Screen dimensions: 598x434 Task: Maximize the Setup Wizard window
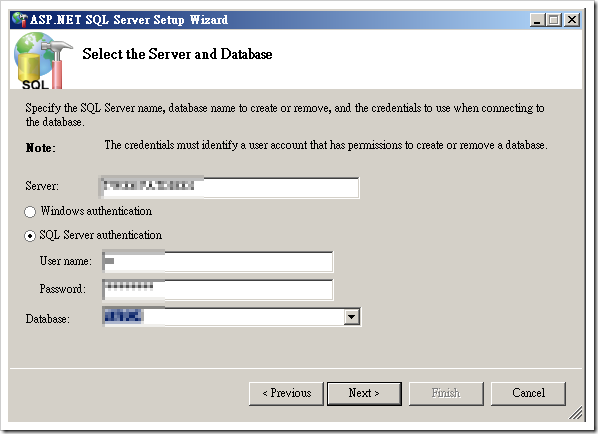pos(554,20)
